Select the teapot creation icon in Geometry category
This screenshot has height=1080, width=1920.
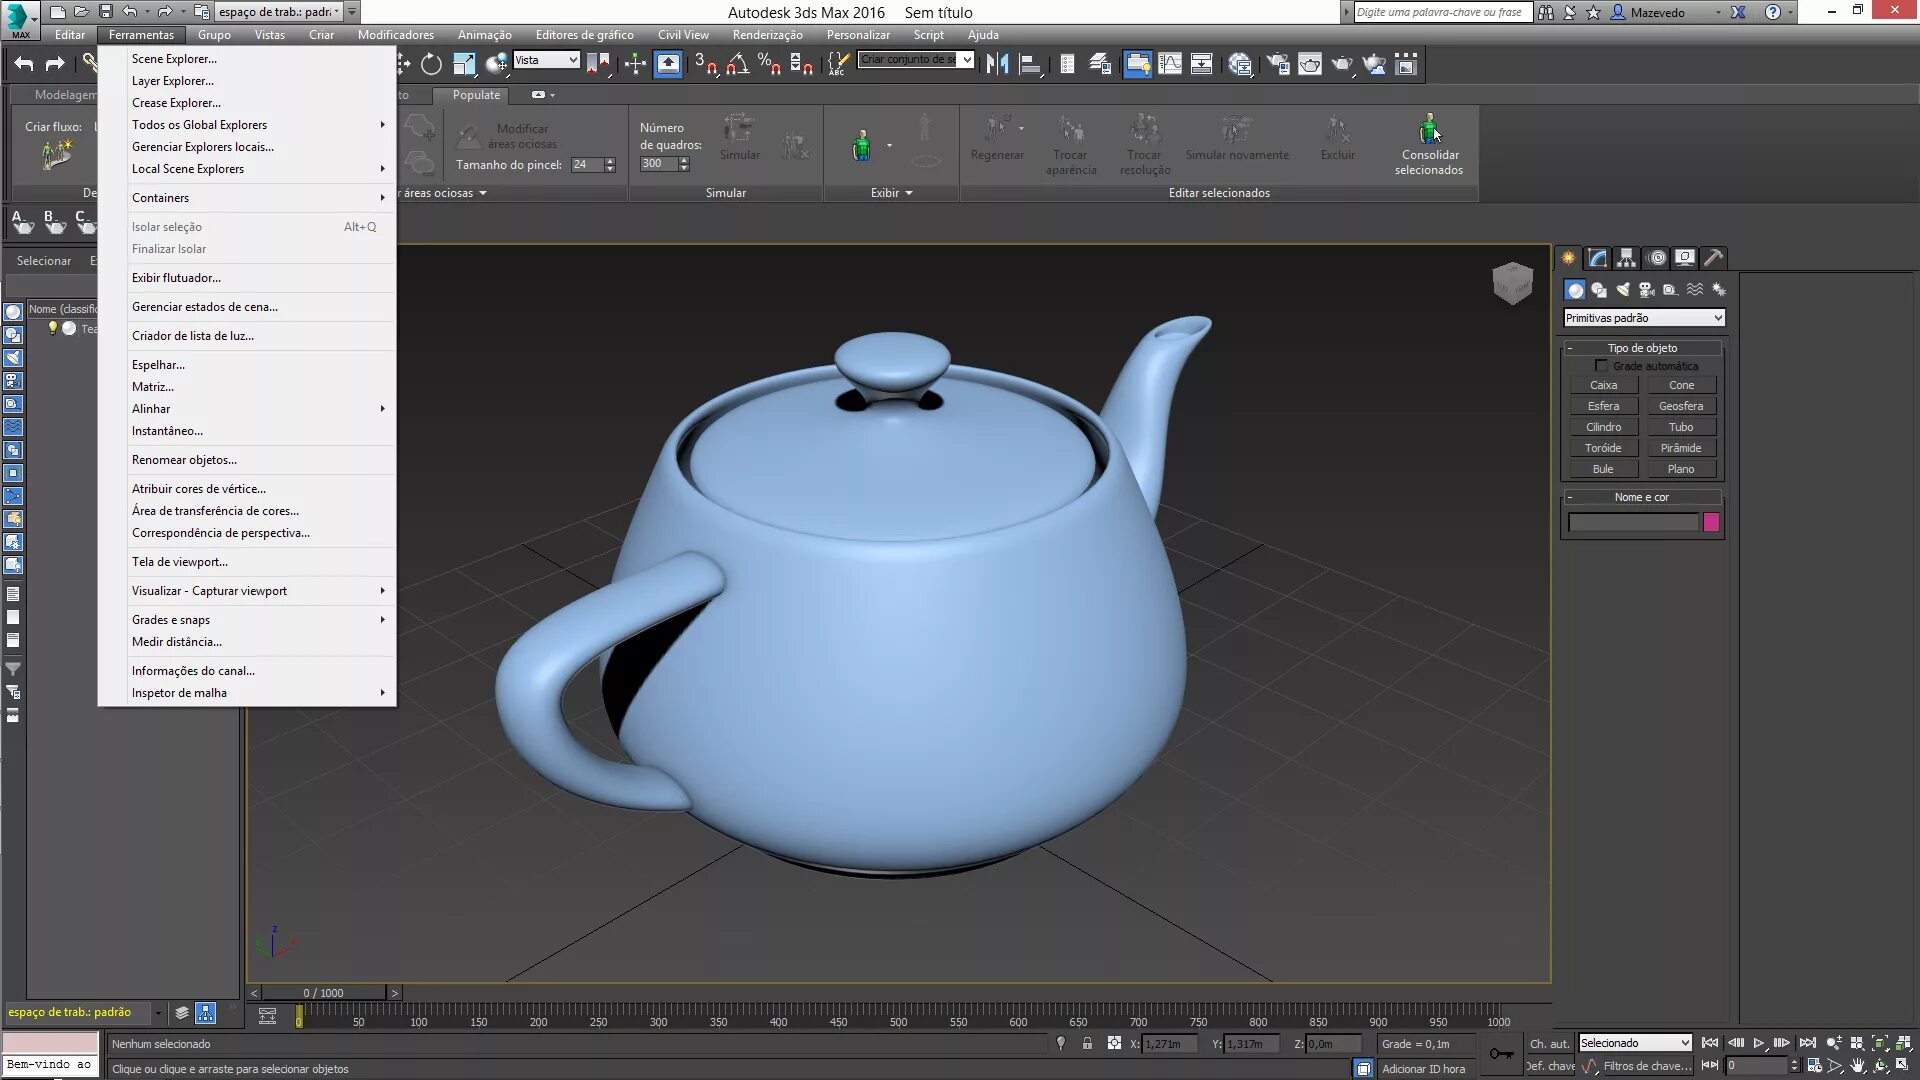[1602, 469]
